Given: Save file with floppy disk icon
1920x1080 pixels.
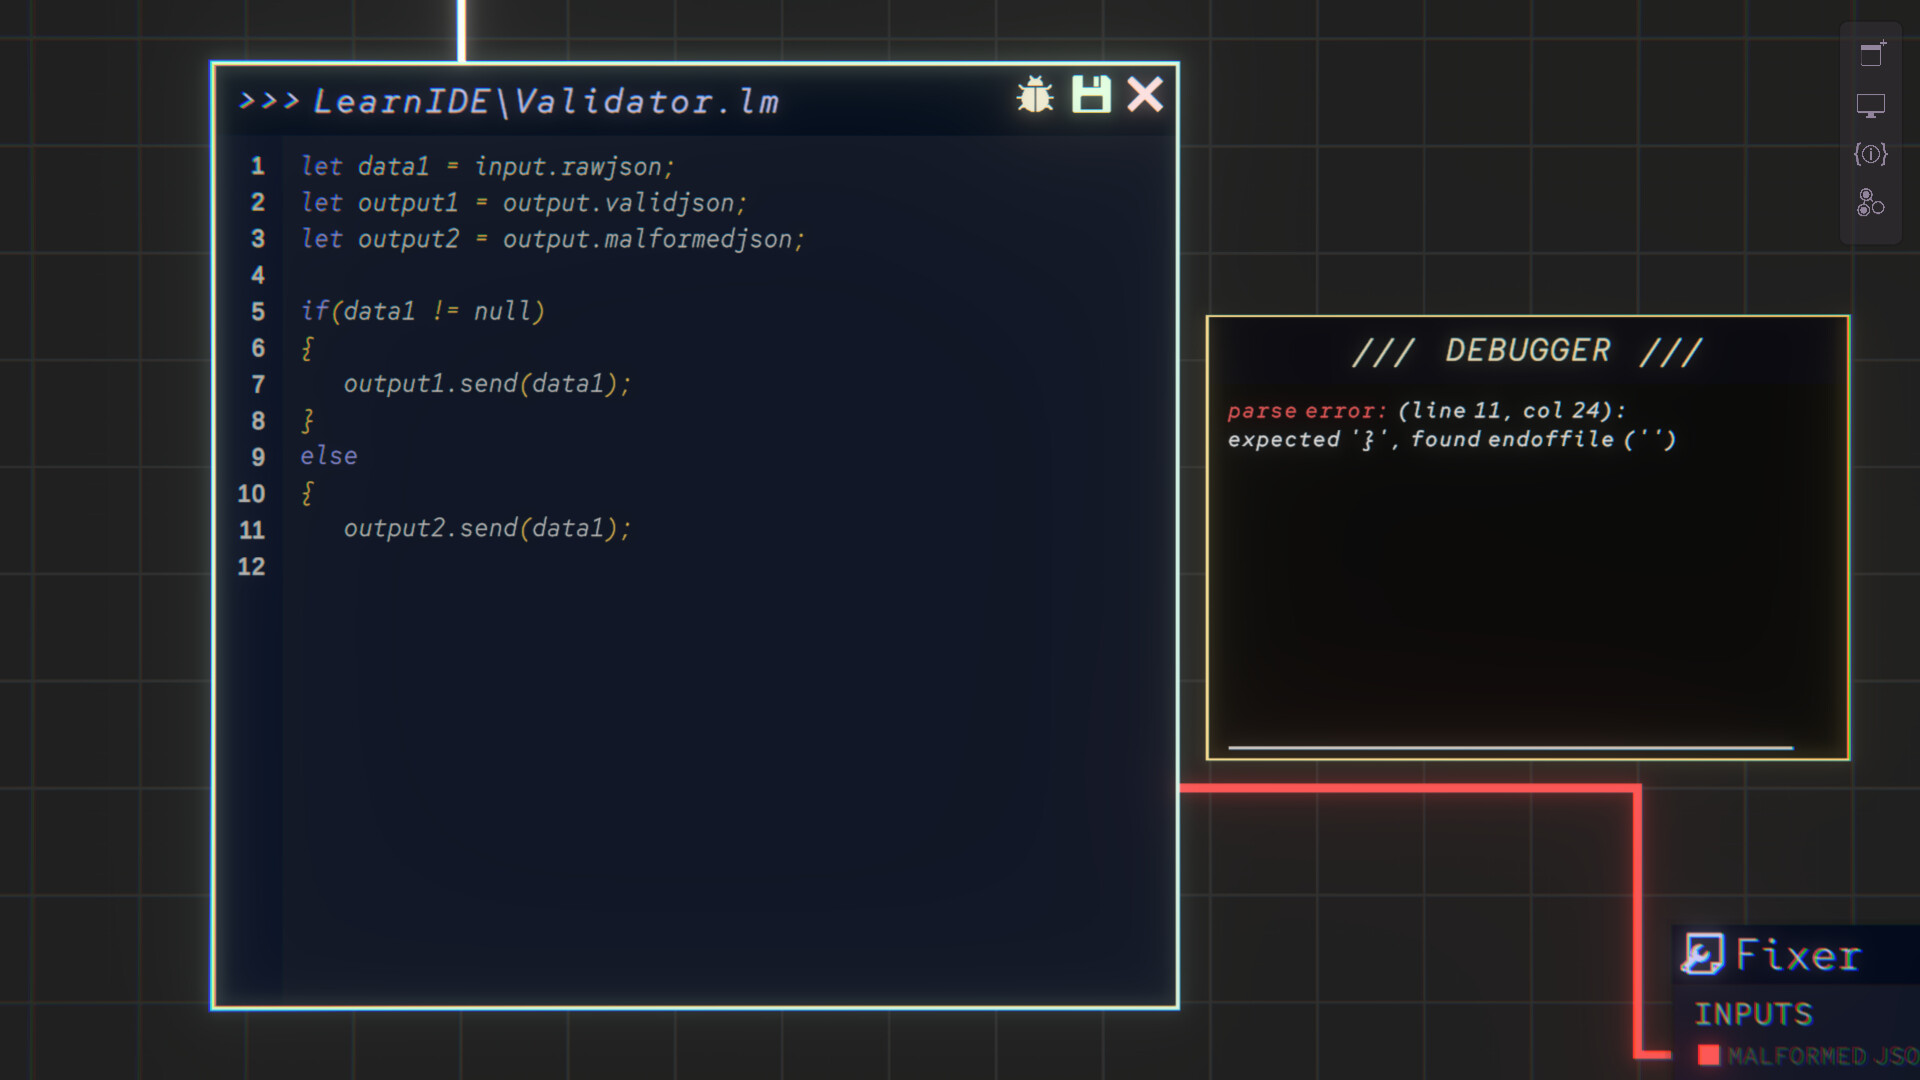Looking at the screenshot, I should point(1091,95).
